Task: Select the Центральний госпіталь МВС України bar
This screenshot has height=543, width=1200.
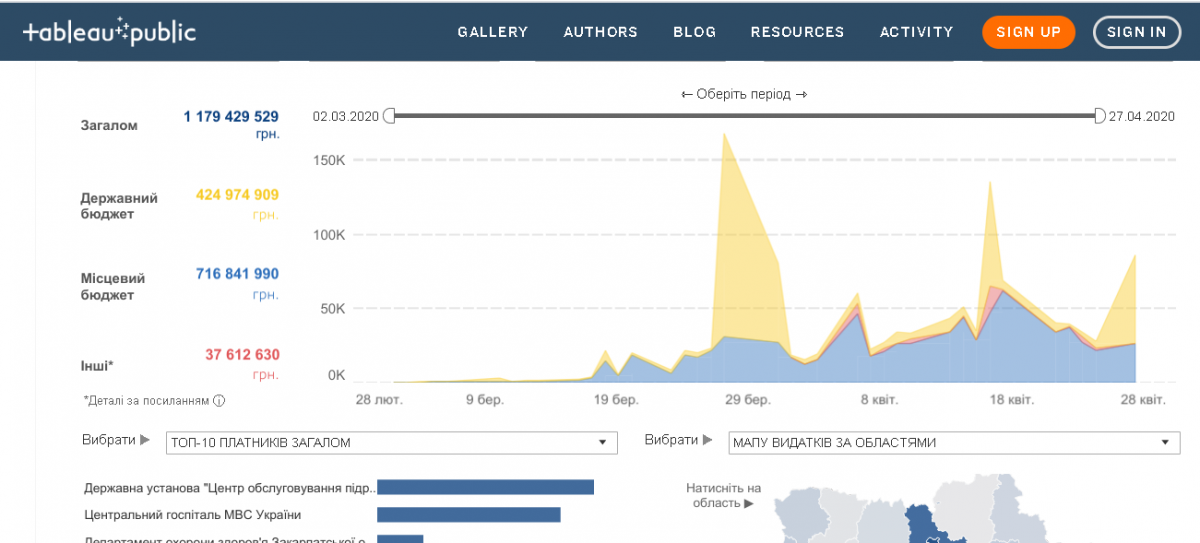Action: pyautogui.click(x=468, y=515)
